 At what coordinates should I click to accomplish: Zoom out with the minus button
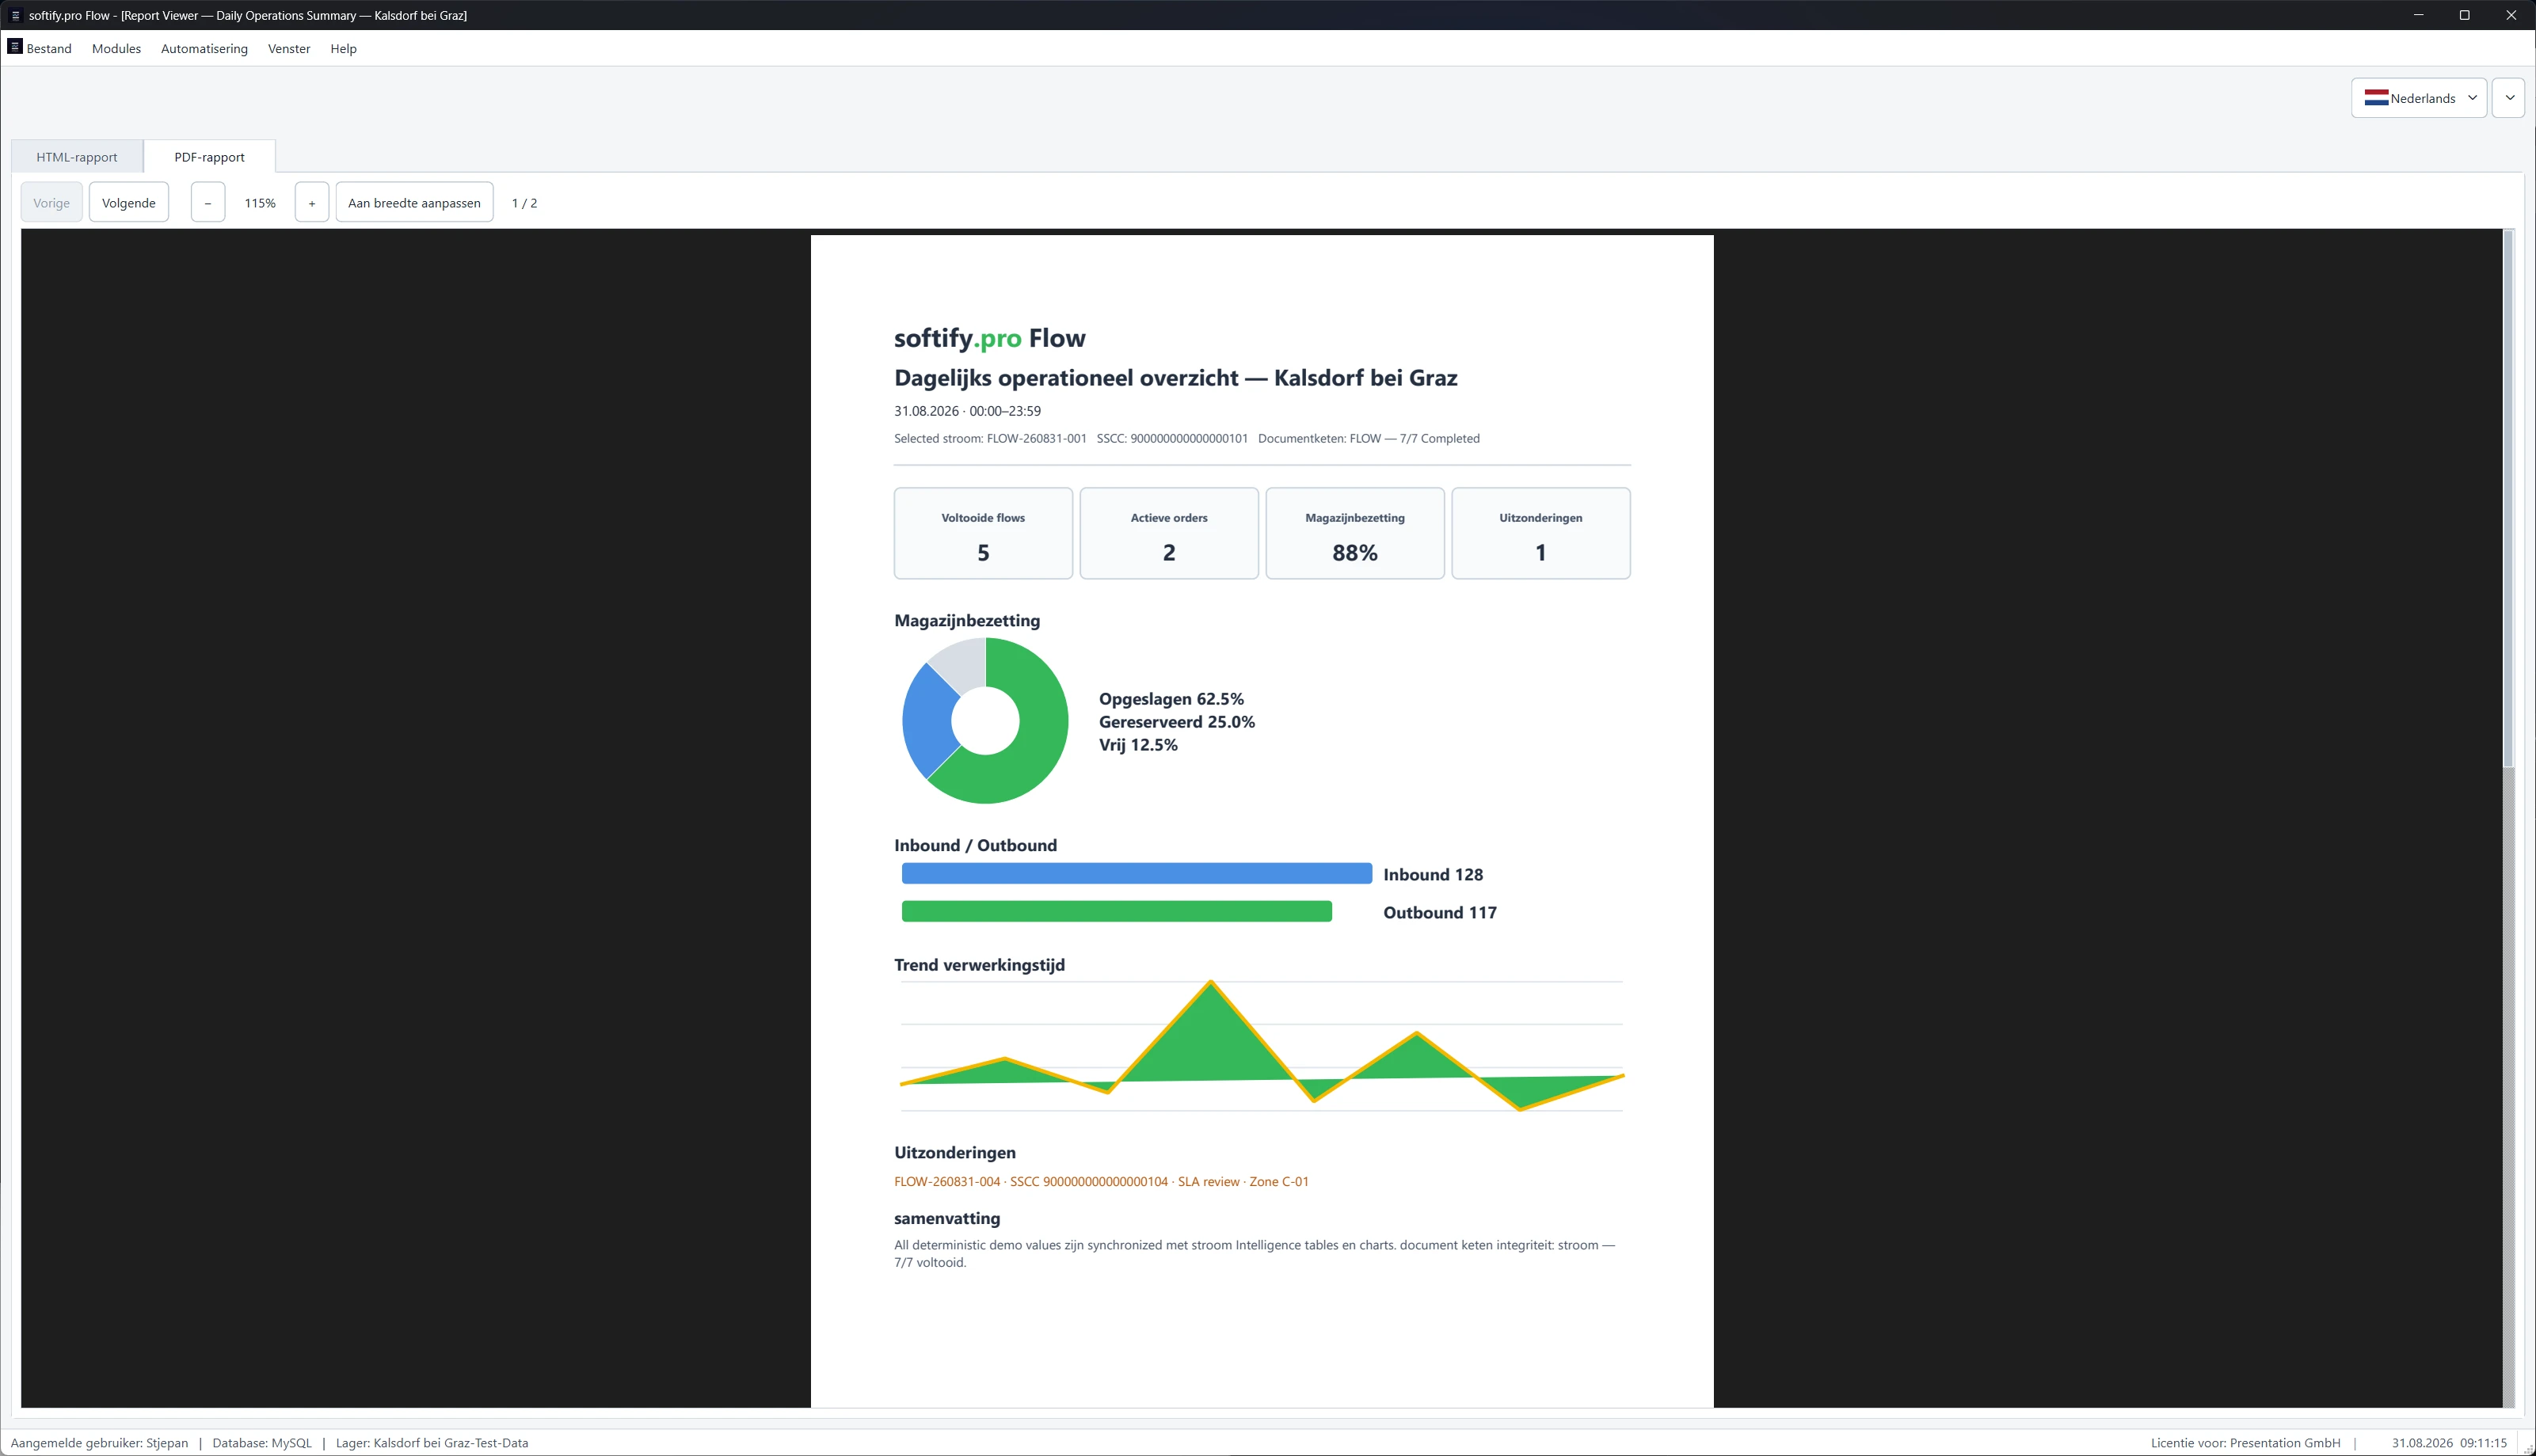pos(208,203)
